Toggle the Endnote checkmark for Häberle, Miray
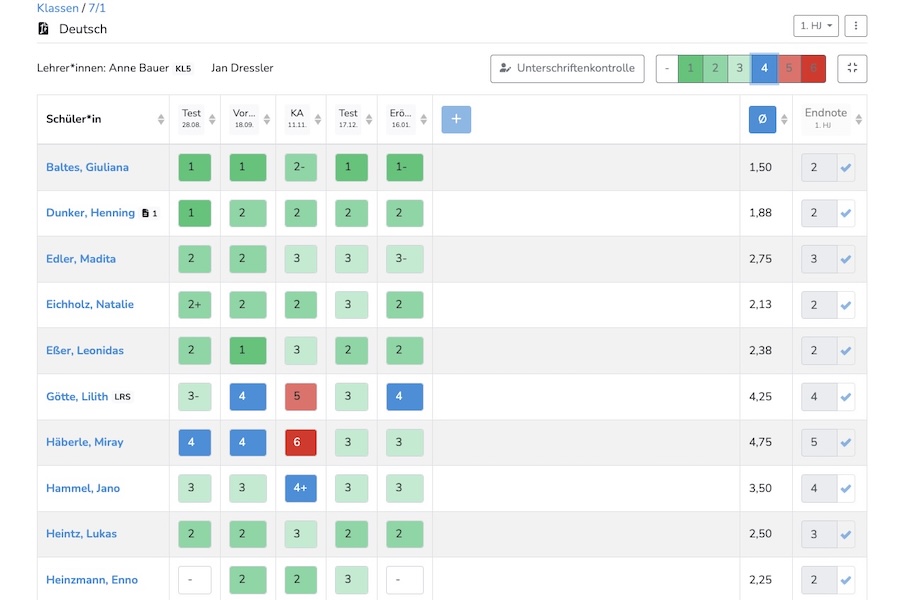900x600 pixels. pyautogui.click(x=846, y=442)
